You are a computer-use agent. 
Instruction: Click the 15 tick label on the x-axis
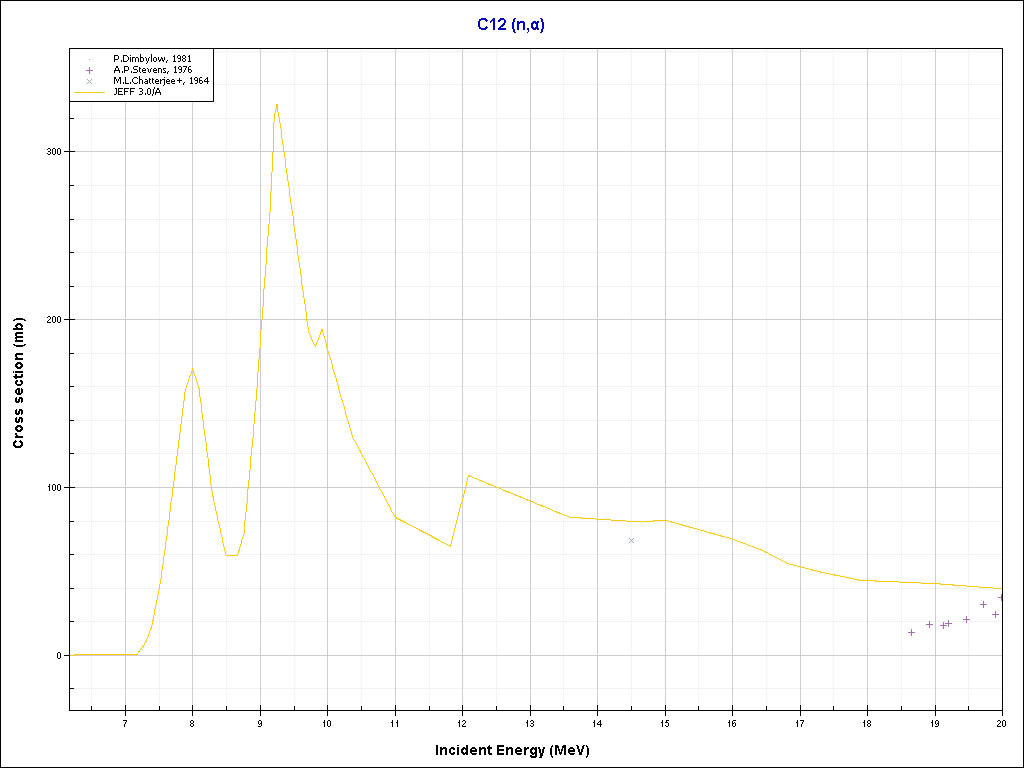tap(664, 723)
